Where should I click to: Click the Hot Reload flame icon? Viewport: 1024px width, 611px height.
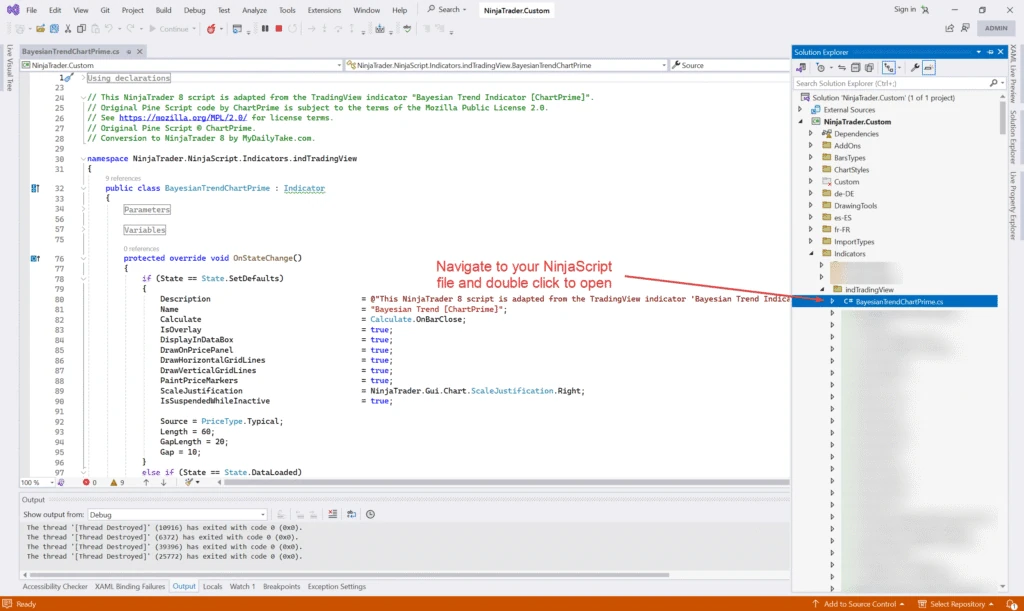[x=211, y=29]
